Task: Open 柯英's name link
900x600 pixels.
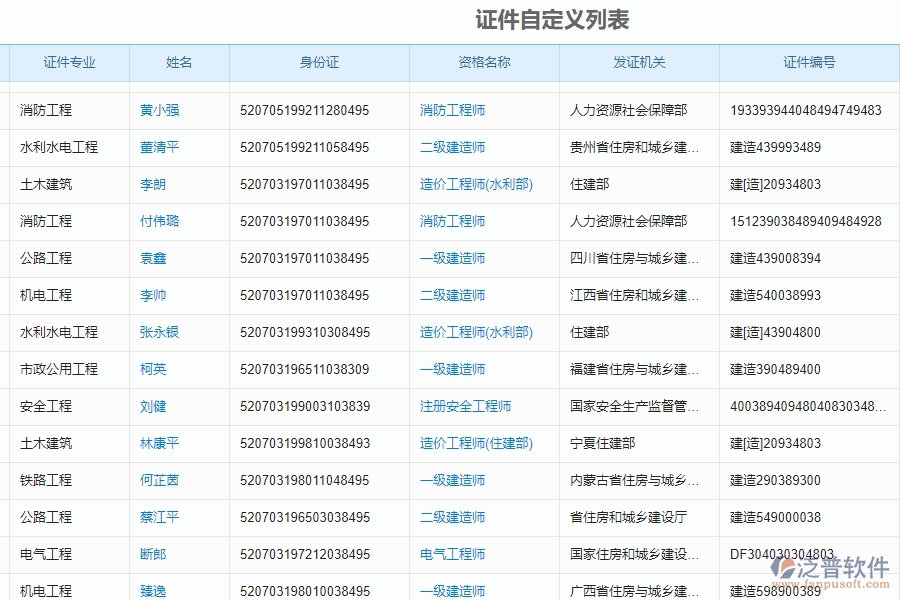Action: [152, 369]
